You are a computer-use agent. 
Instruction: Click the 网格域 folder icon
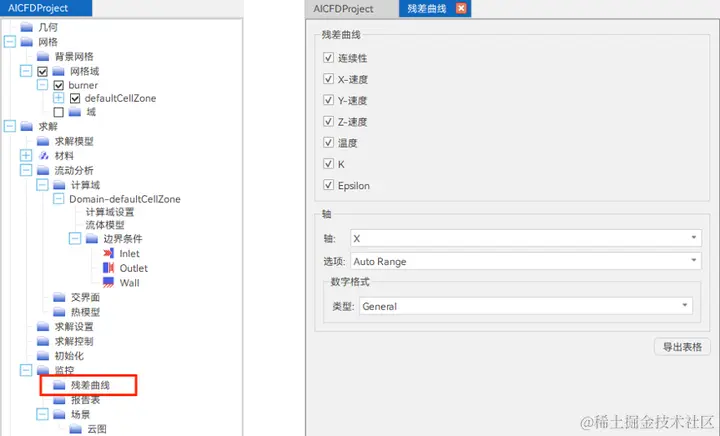tap(58, 71)
